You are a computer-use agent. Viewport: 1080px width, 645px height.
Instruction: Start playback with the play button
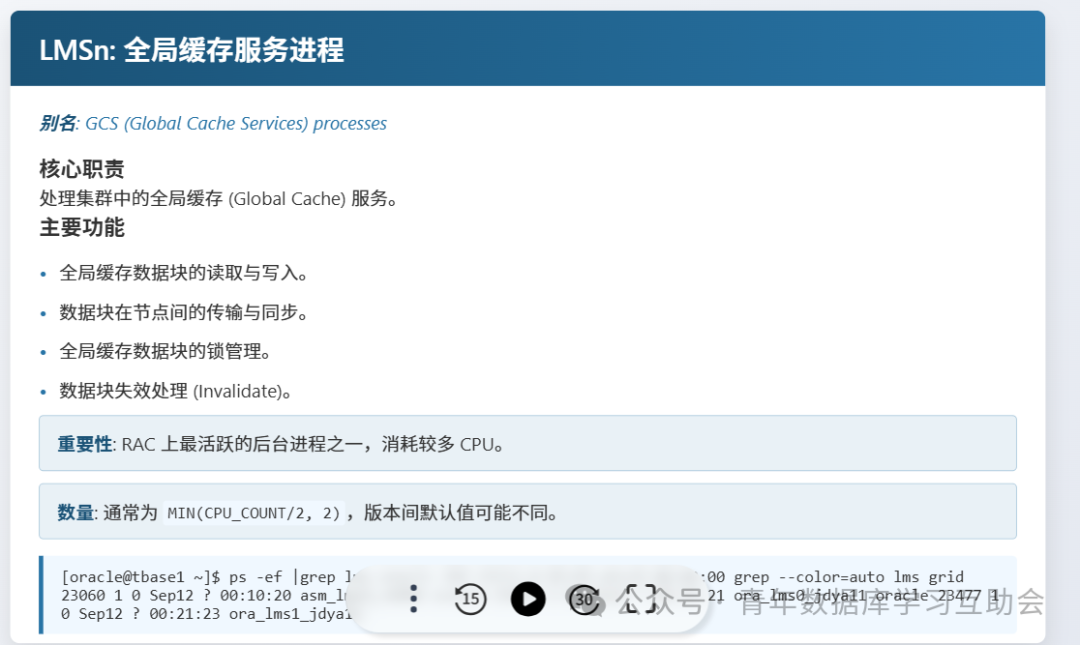click(528, 599)
